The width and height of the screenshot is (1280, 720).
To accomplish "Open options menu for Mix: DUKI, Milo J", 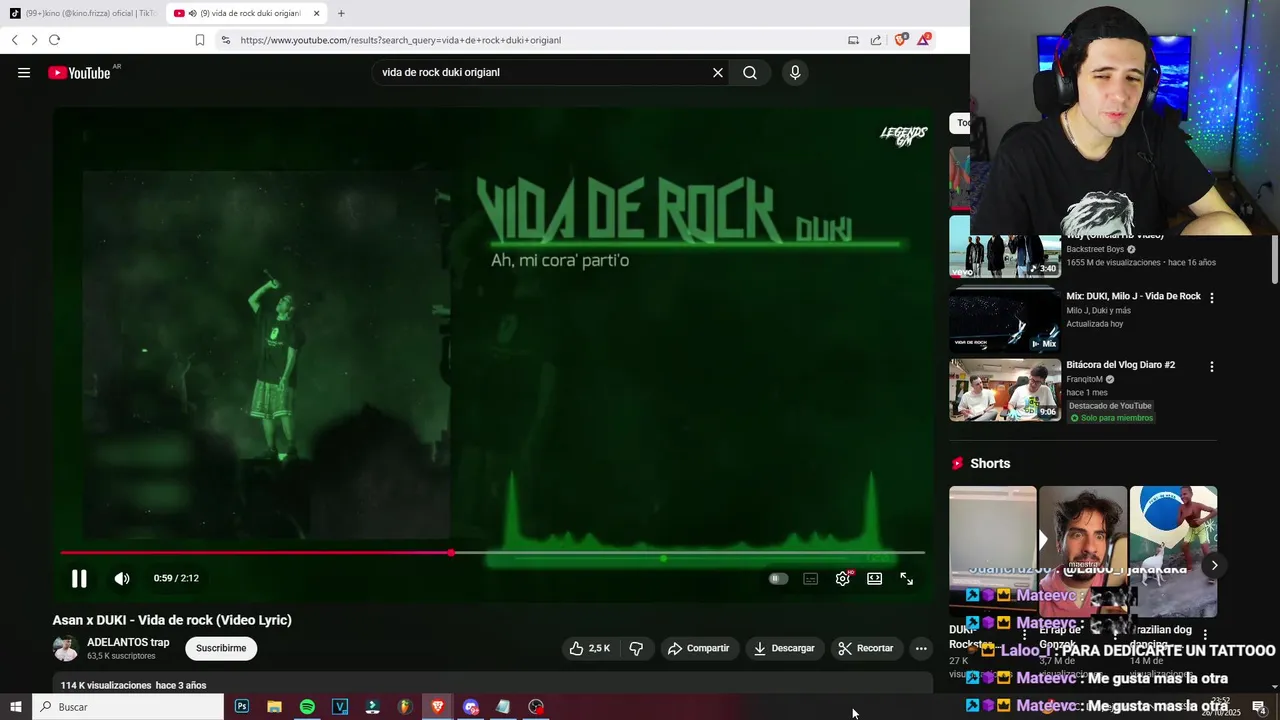I will point(1212,298).
